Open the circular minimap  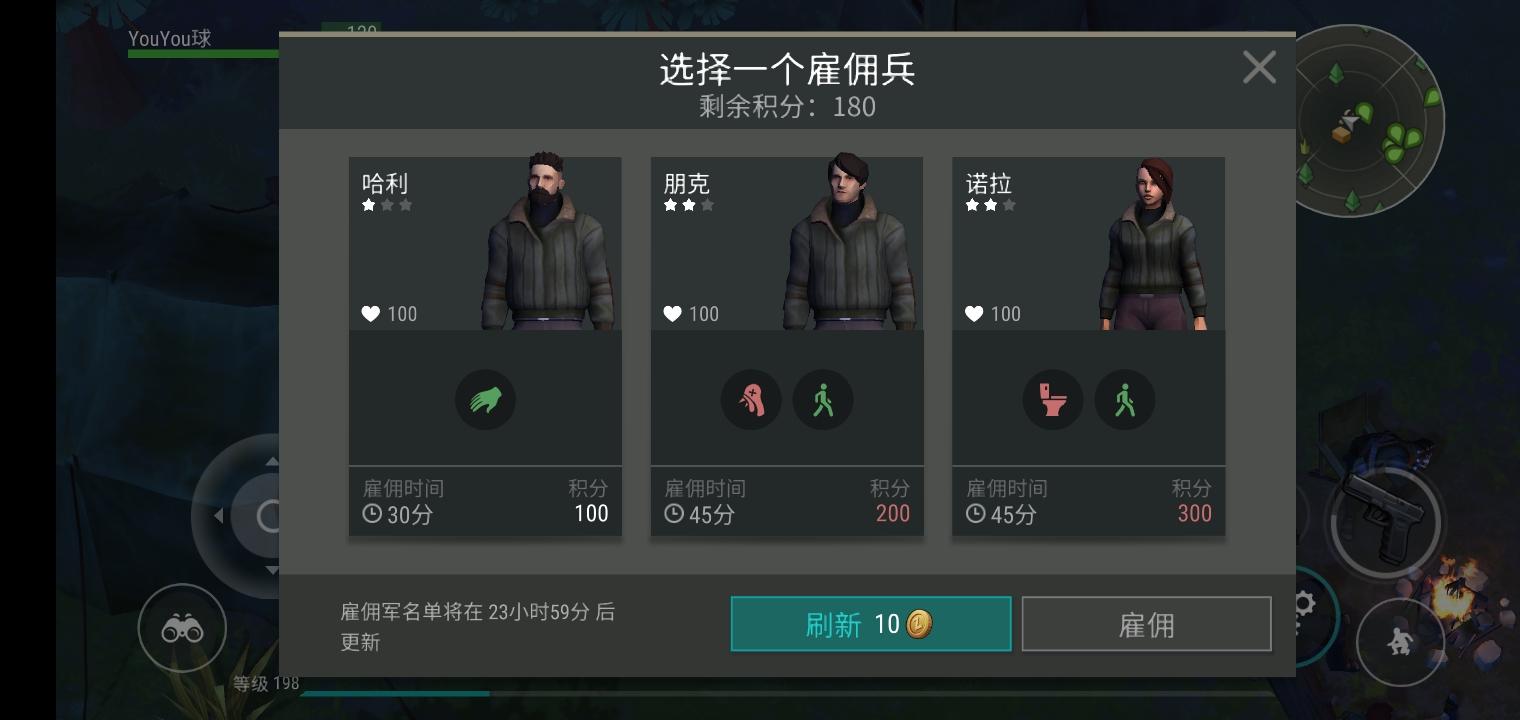[1370, 122]
